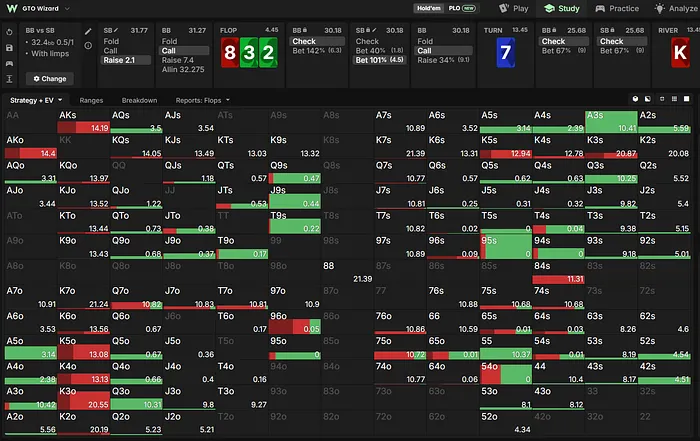Switch game type to Hold'em
The image size is (700, 441).
429,8
